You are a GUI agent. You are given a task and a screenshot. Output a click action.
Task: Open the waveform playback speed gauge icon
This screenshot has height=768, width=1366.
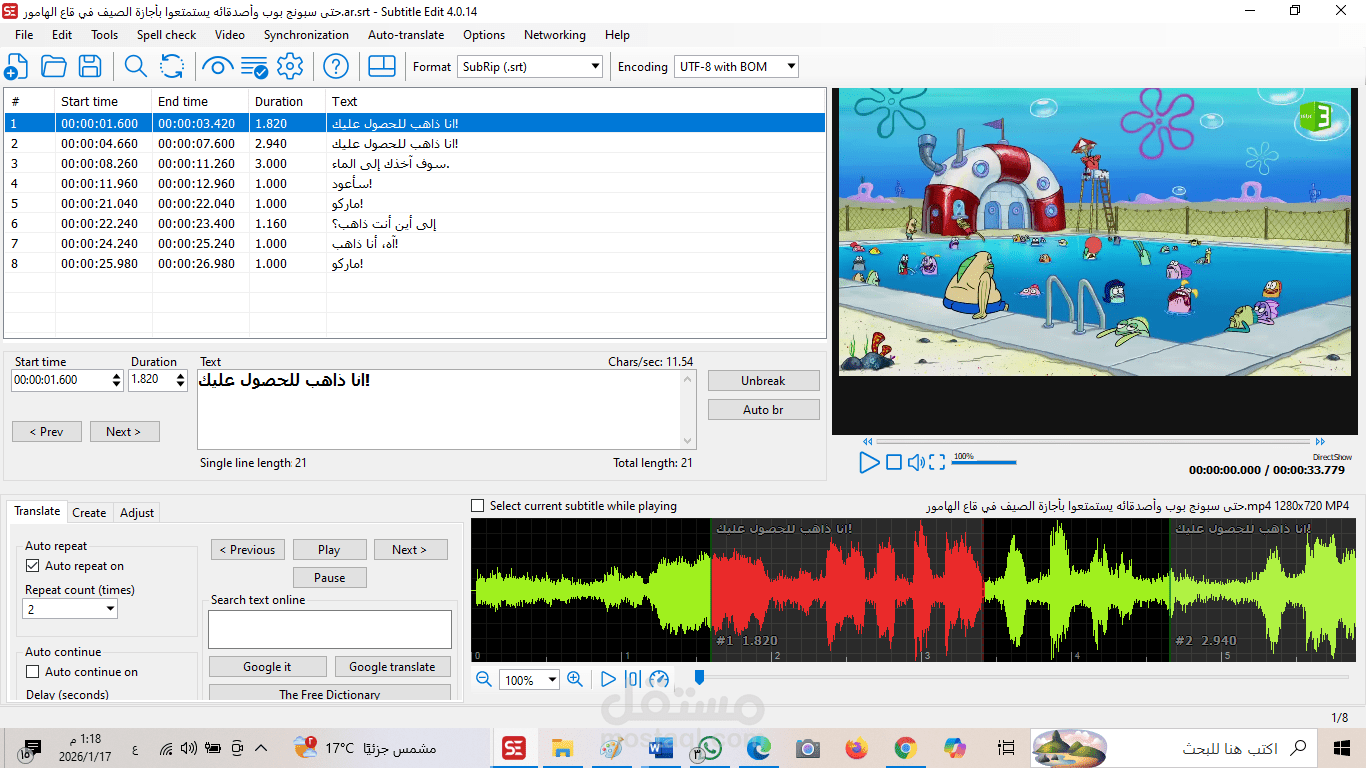click(x=659, y=679)
